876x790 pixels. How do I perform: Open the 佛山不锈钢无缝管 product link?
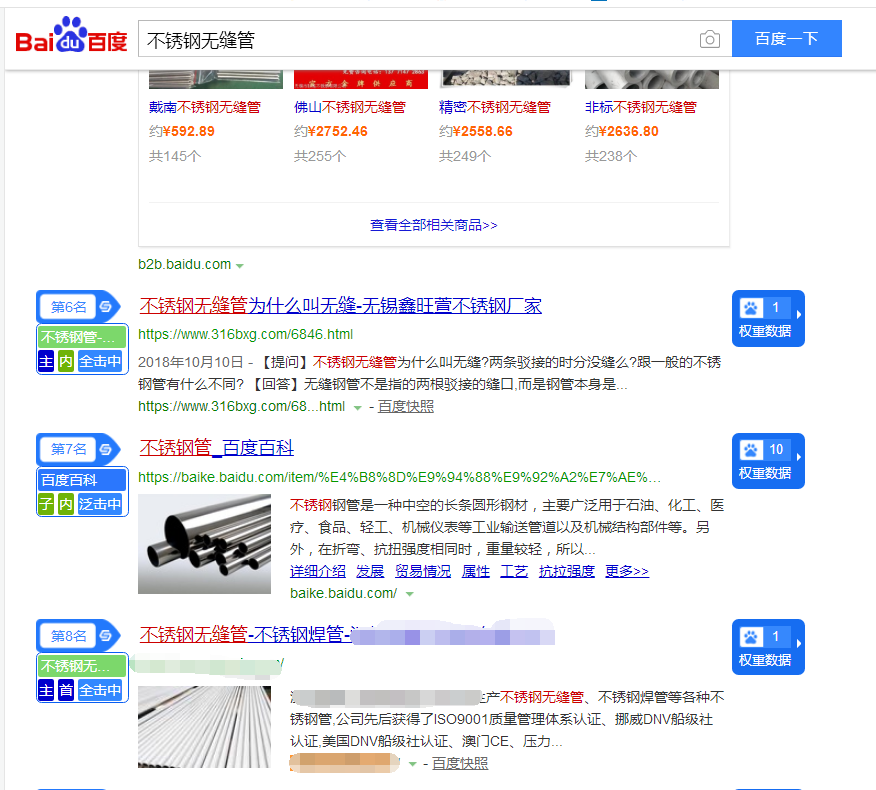point(350,107)
